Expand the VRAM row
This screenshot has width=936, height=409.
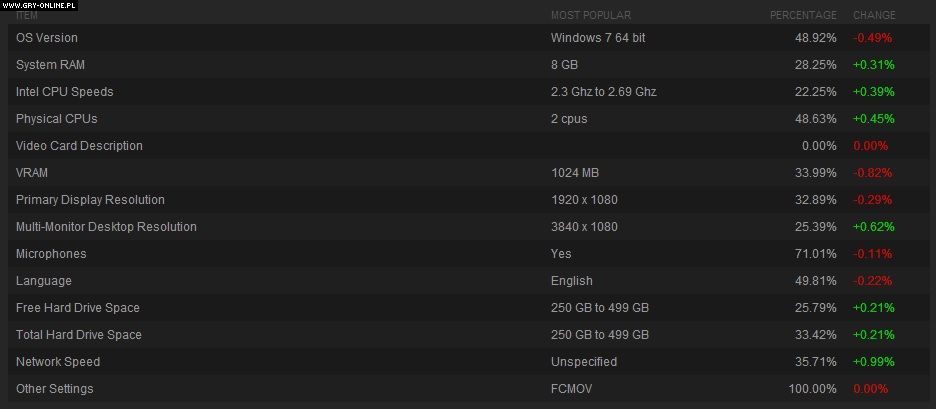coord(32,173)
